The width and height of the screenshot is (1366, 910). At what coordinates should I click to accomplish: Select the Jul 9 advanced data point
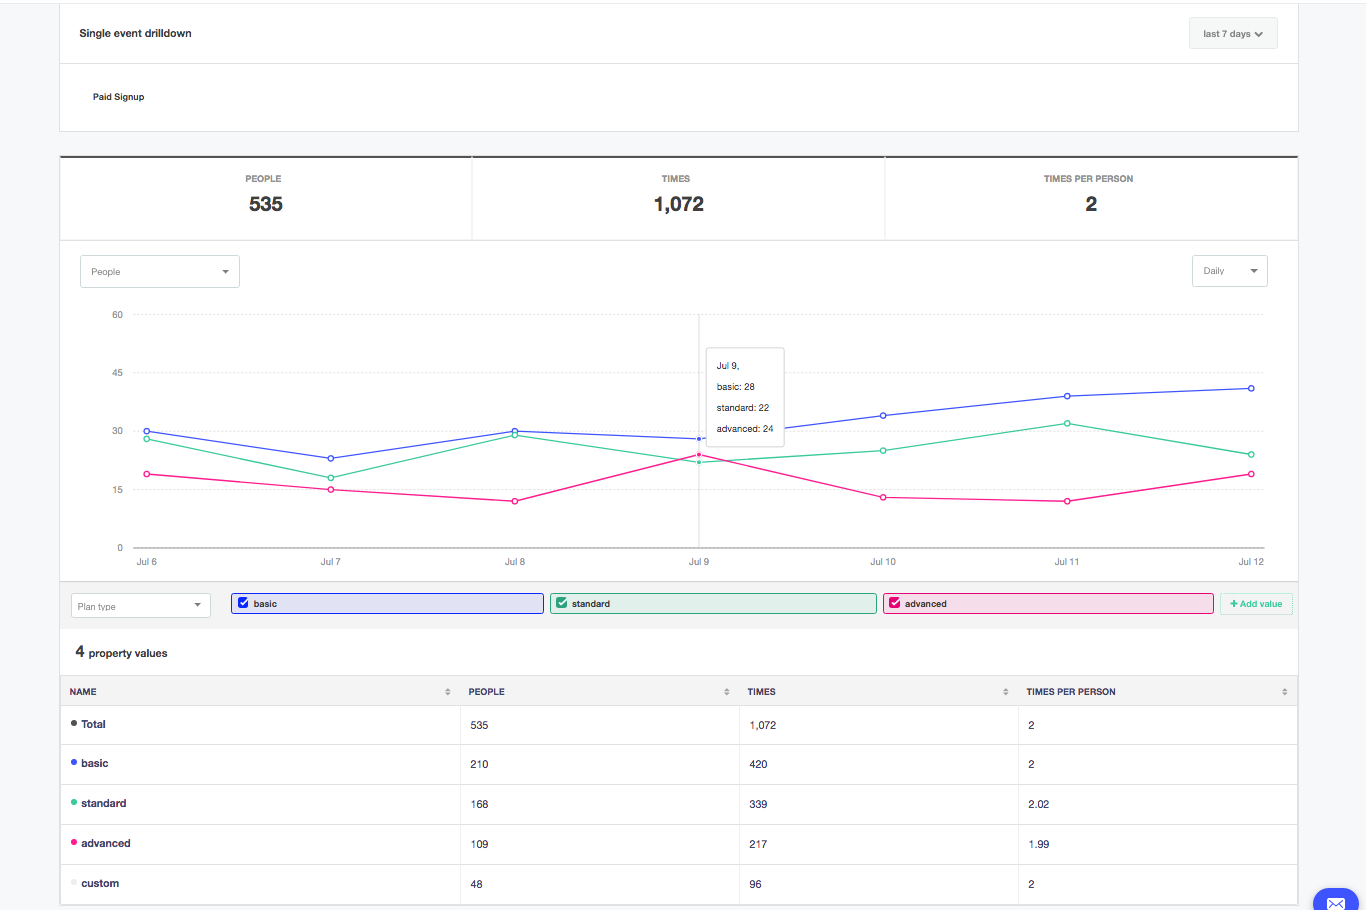point(698,454)
